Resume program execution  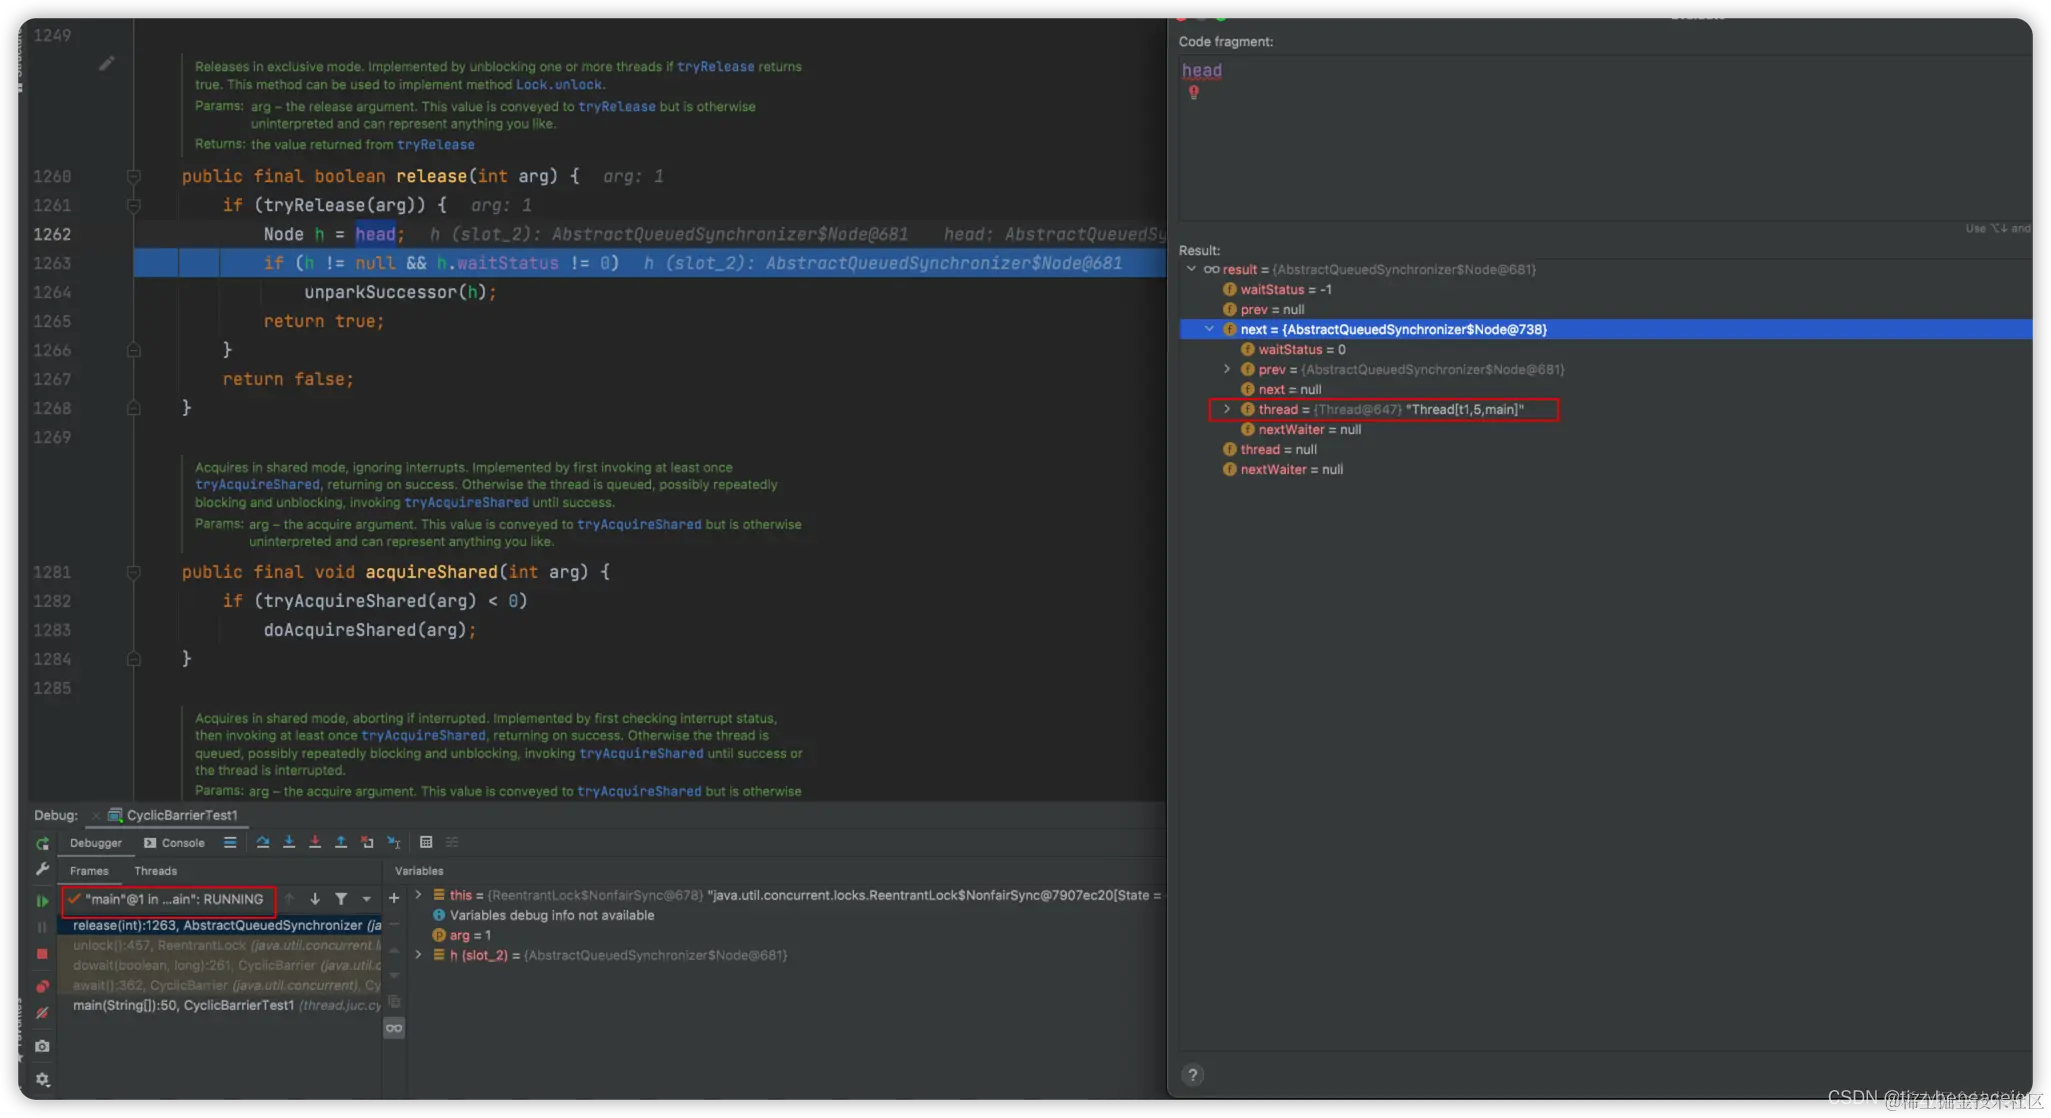click(42, 901)
